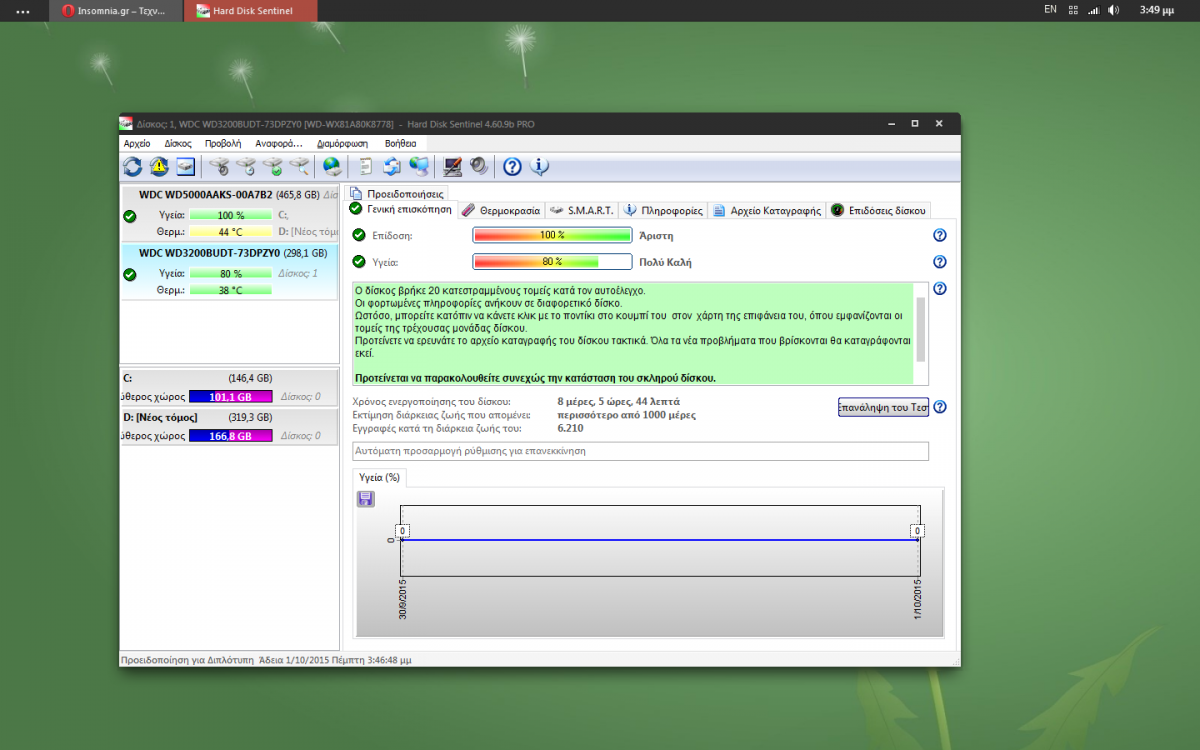Click the Αυτόματη προσαρμογή ρύθμισης input field
Viewport: 1200px width, 750px height.
pyautogui.click(x=641, y=451)
